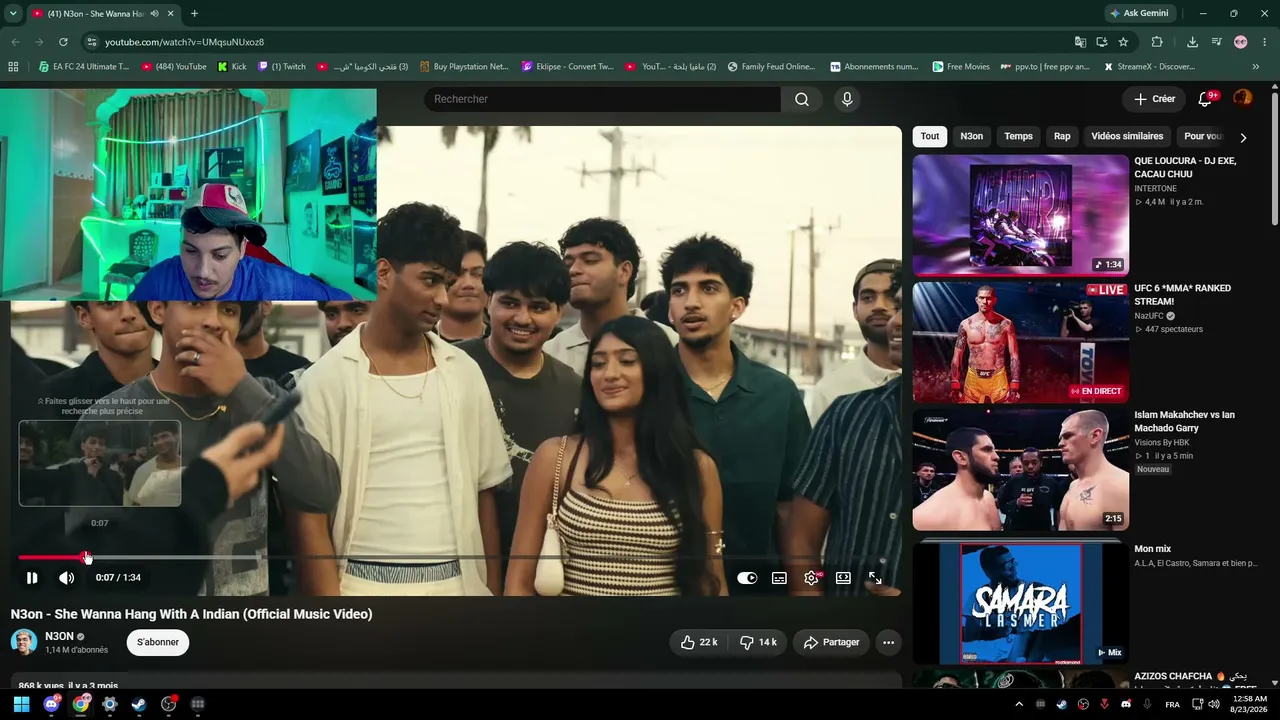
Task: Open the Chrome apps grid shortcut
Action: tap(13, 67)
